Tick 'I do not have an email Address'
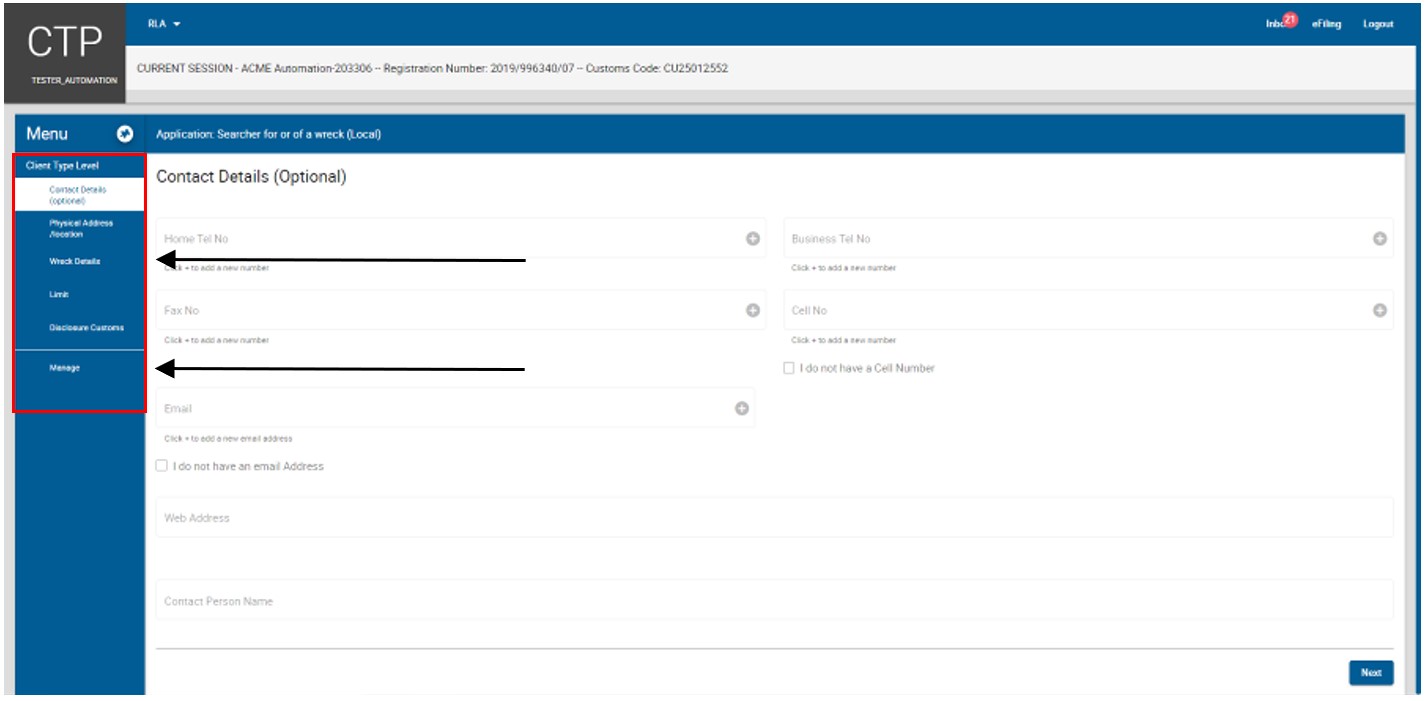1428x701 pixels. click(x=162, y=466)
